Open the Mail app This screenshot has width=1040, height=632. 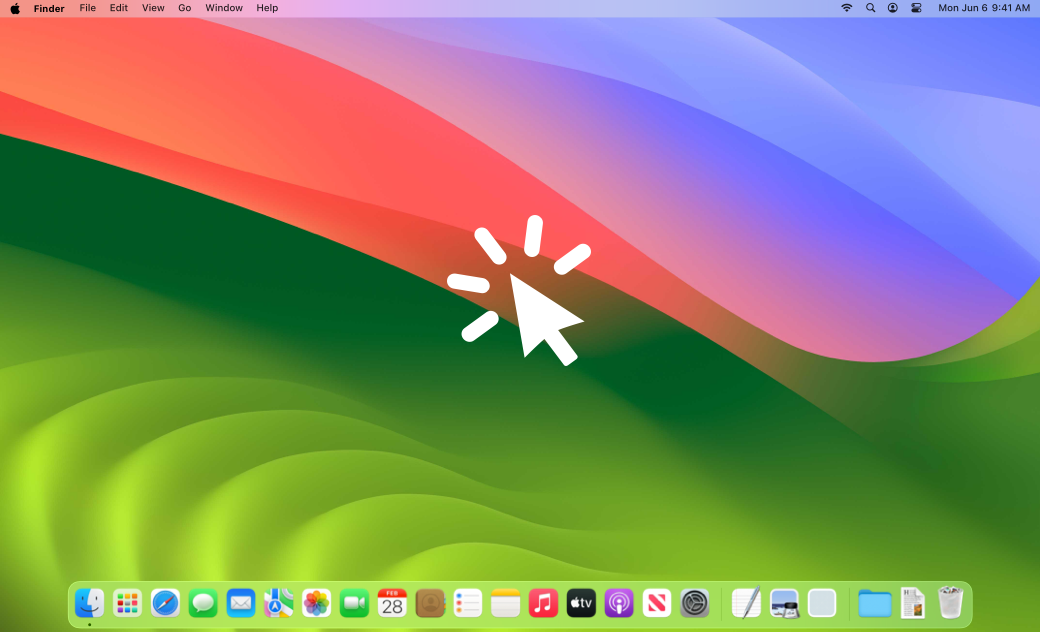(240, 603)
